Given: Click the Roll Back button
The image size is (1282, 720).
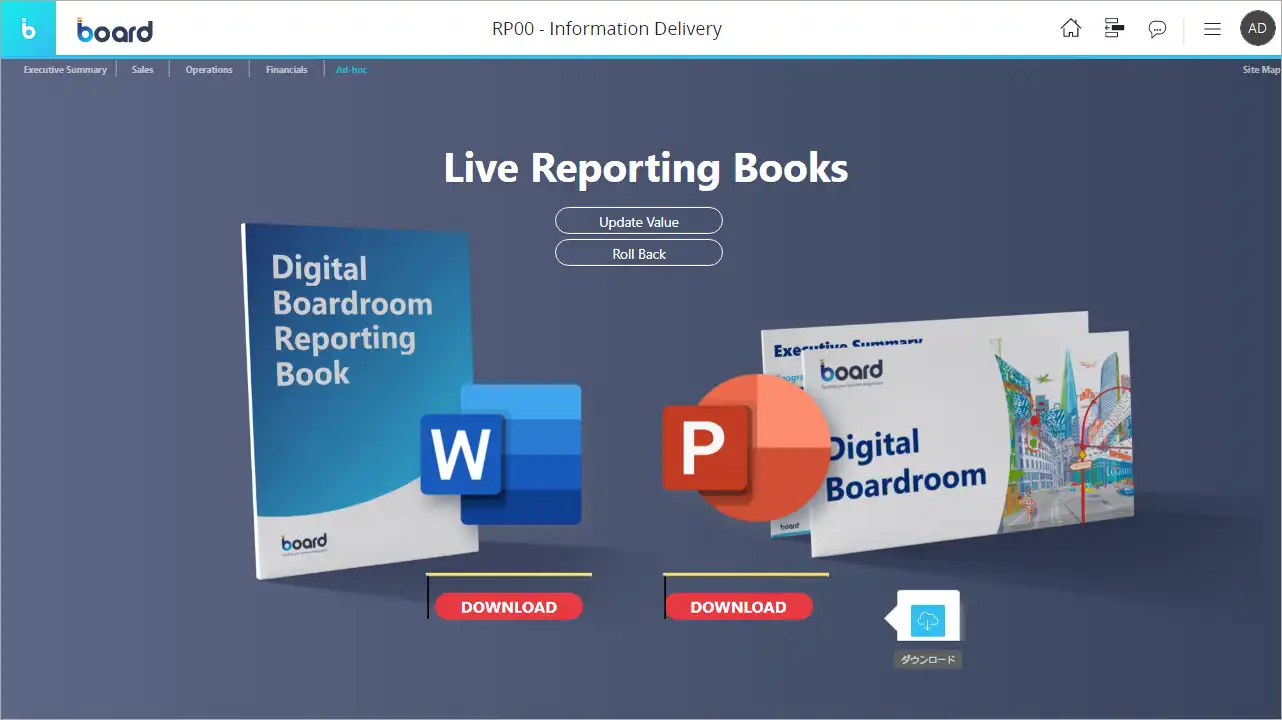Looking at the screenshot, I should tap(639, 253).
